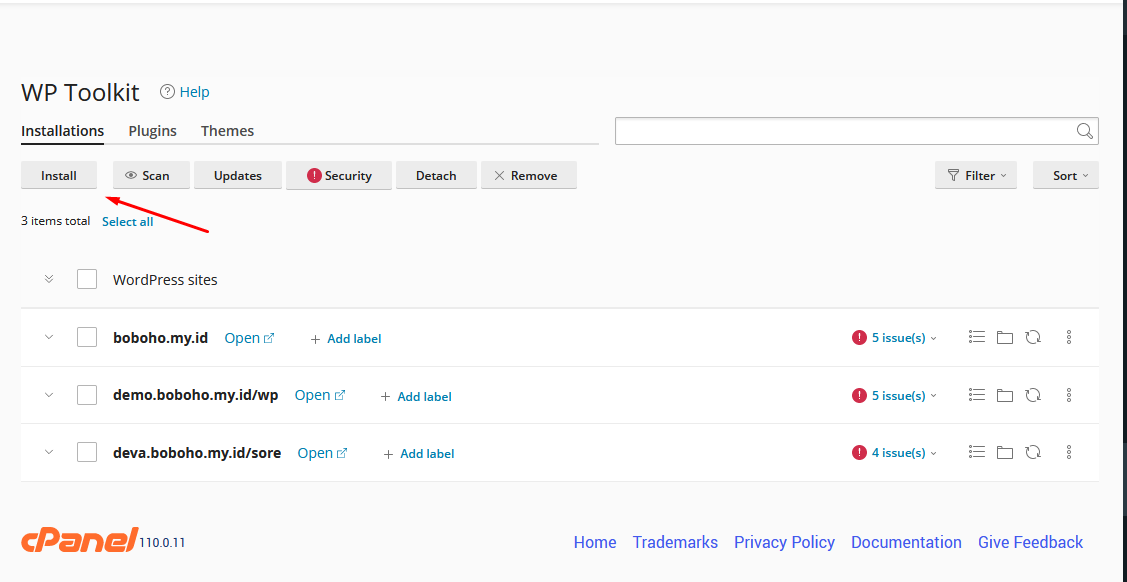Click the Select all link
Viewport: 1127px width, 582px height.
tap(127, 221)
